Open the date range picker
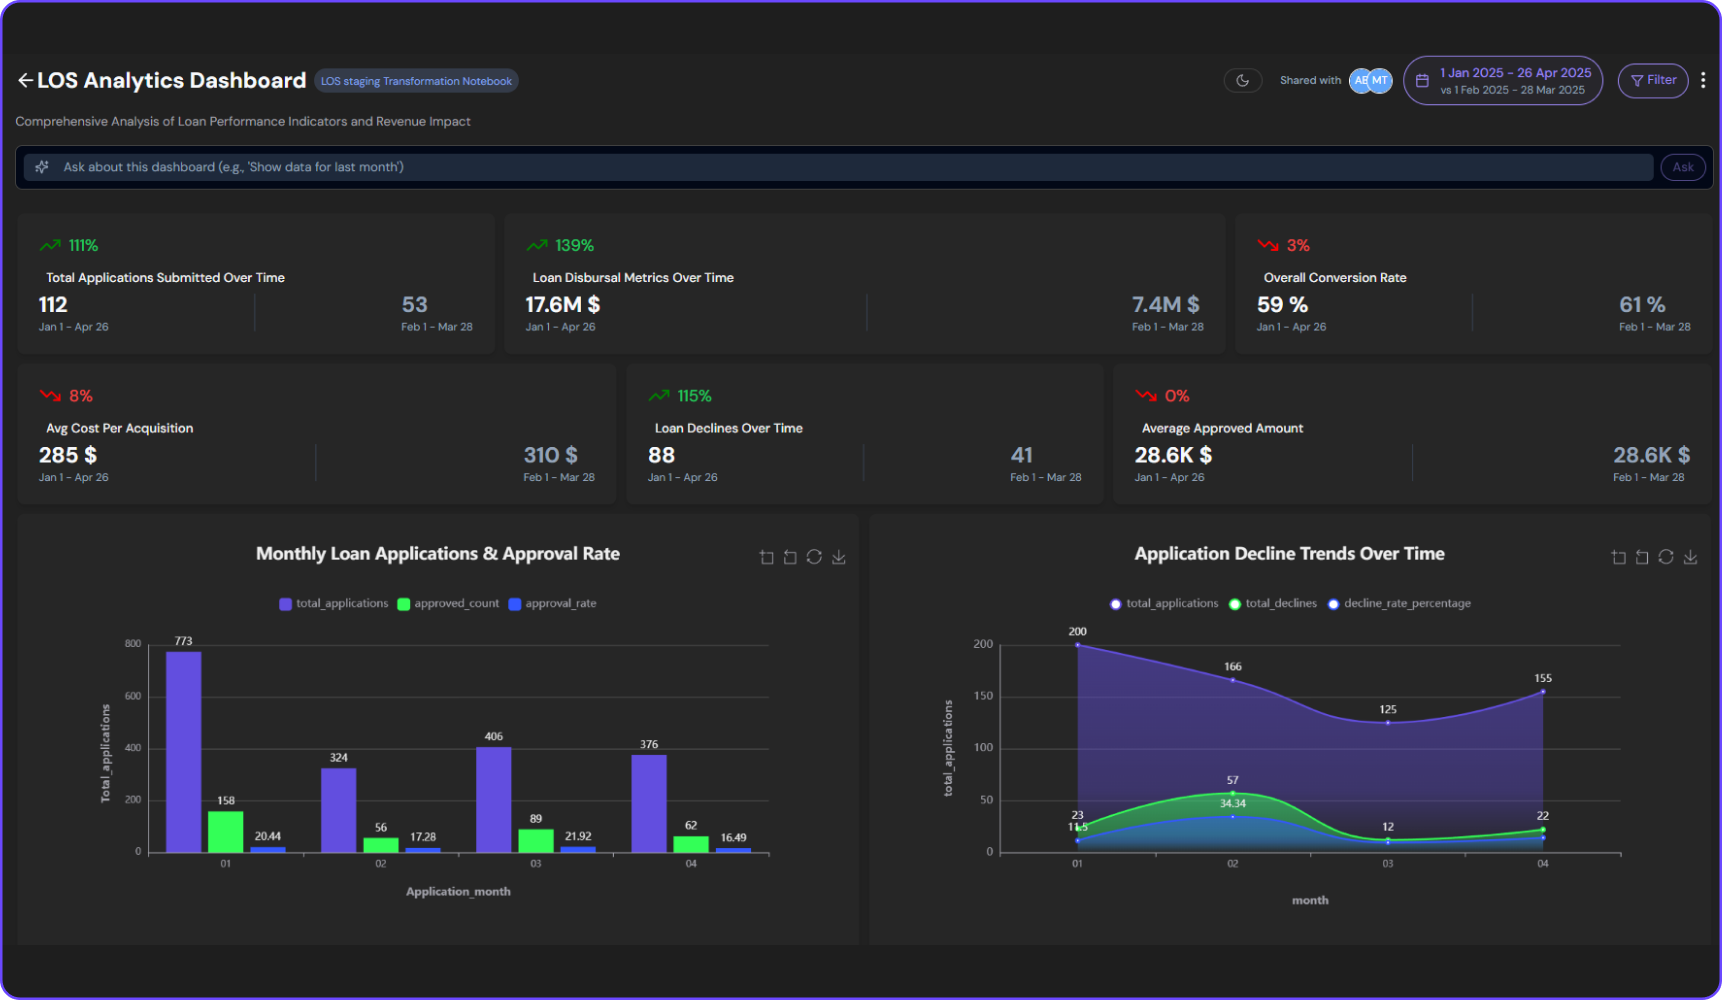 click(1502, 81)
